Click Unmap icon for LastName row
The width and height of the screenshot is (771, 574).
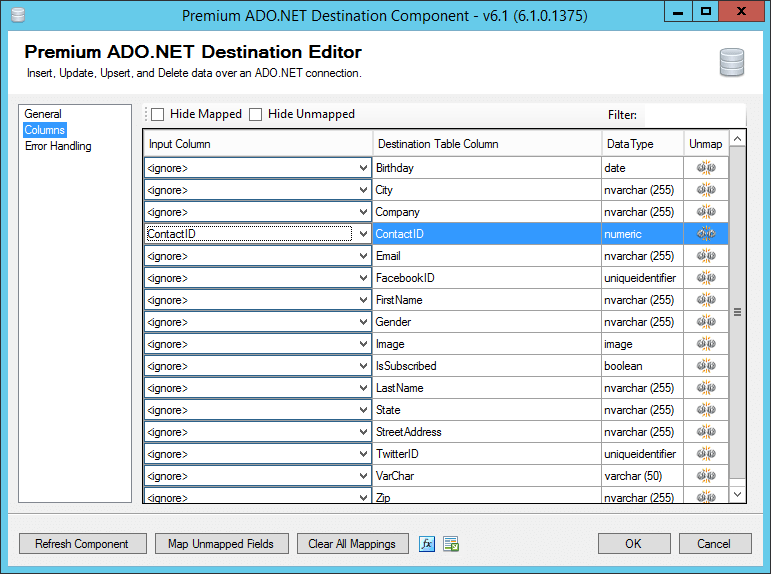(706, 388)
